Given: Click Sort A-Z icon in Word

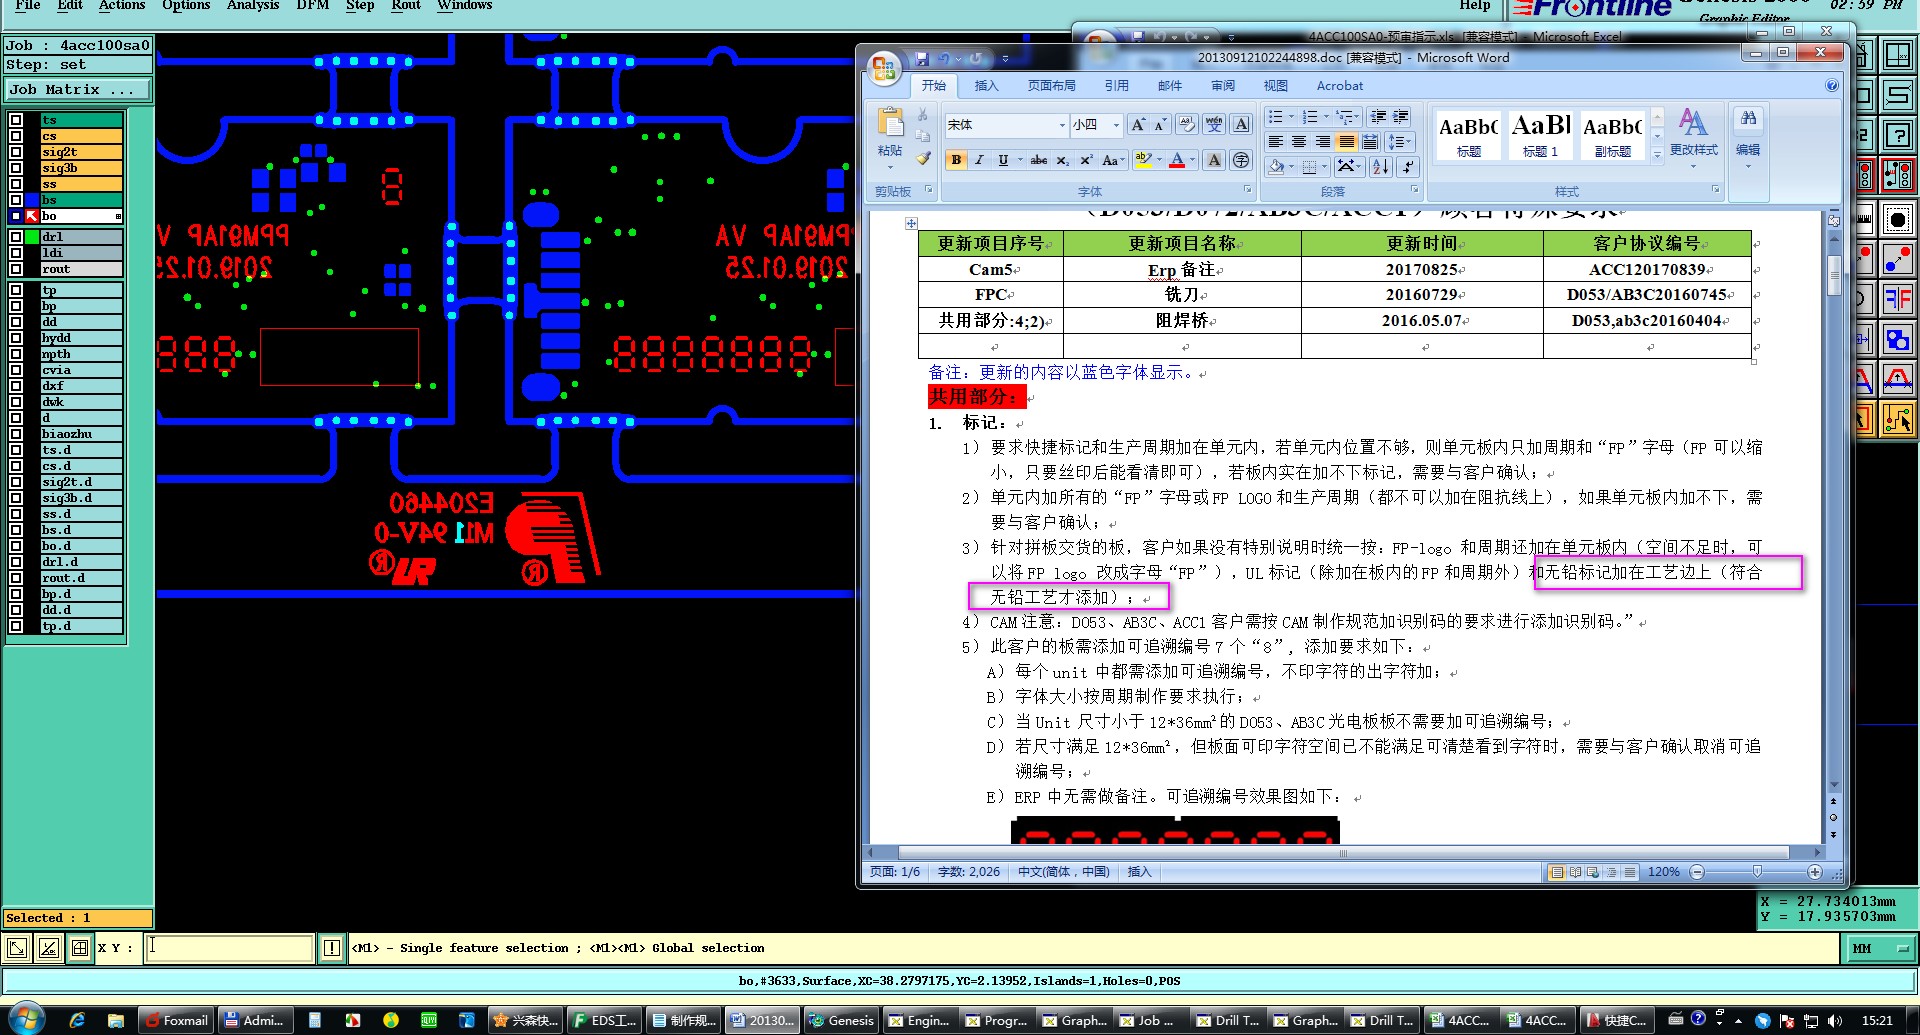Looking at the screenshot, I should click(1381, 167).
